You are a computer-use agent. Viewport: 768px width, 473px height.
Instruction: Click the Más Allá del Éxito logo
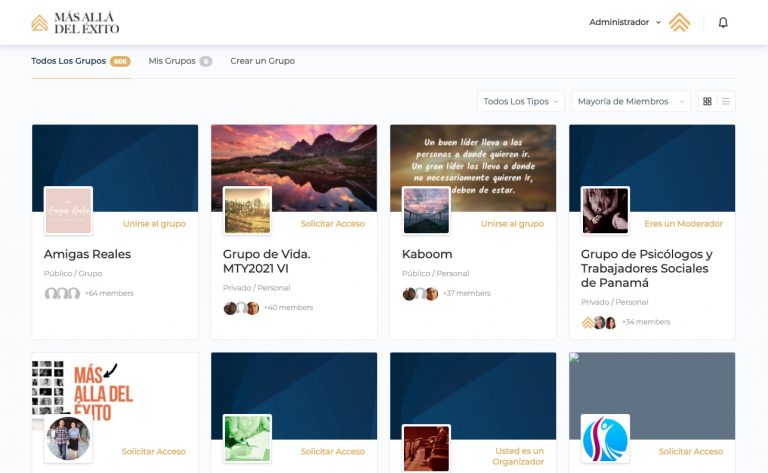[74, 22]
